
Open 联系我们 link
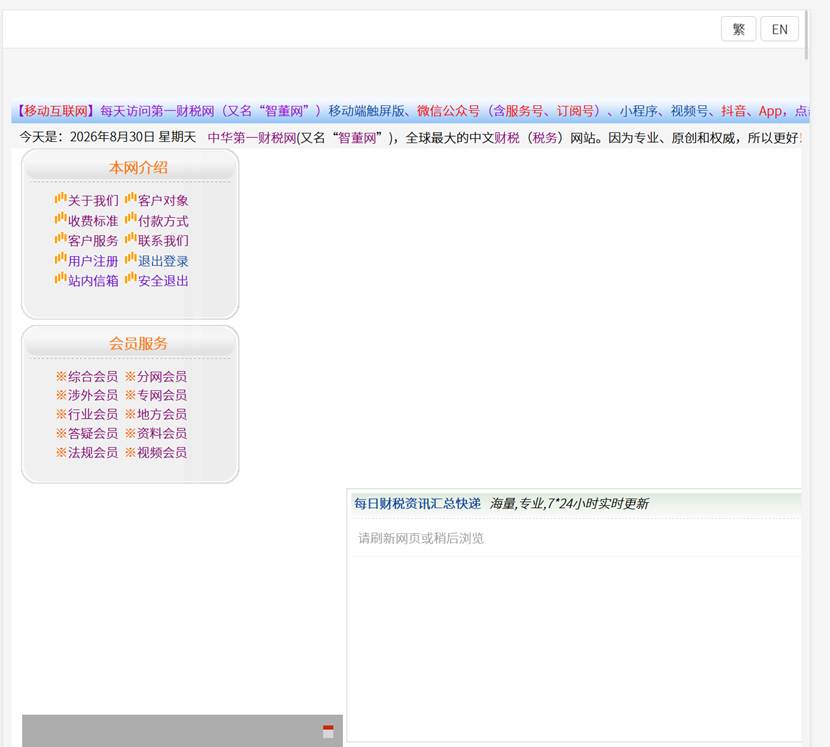point(163,241)
